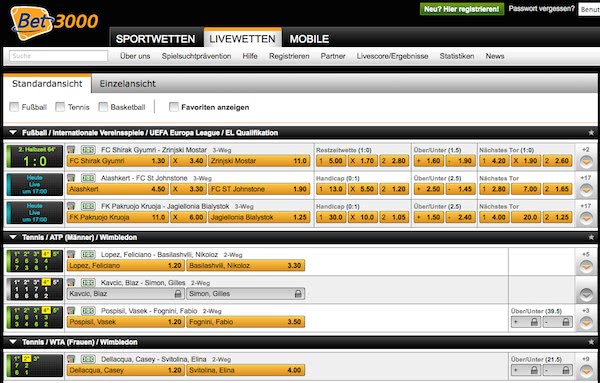
Task: Expand more bets for Kavcic - Simon match
Action: click(586, 295)
